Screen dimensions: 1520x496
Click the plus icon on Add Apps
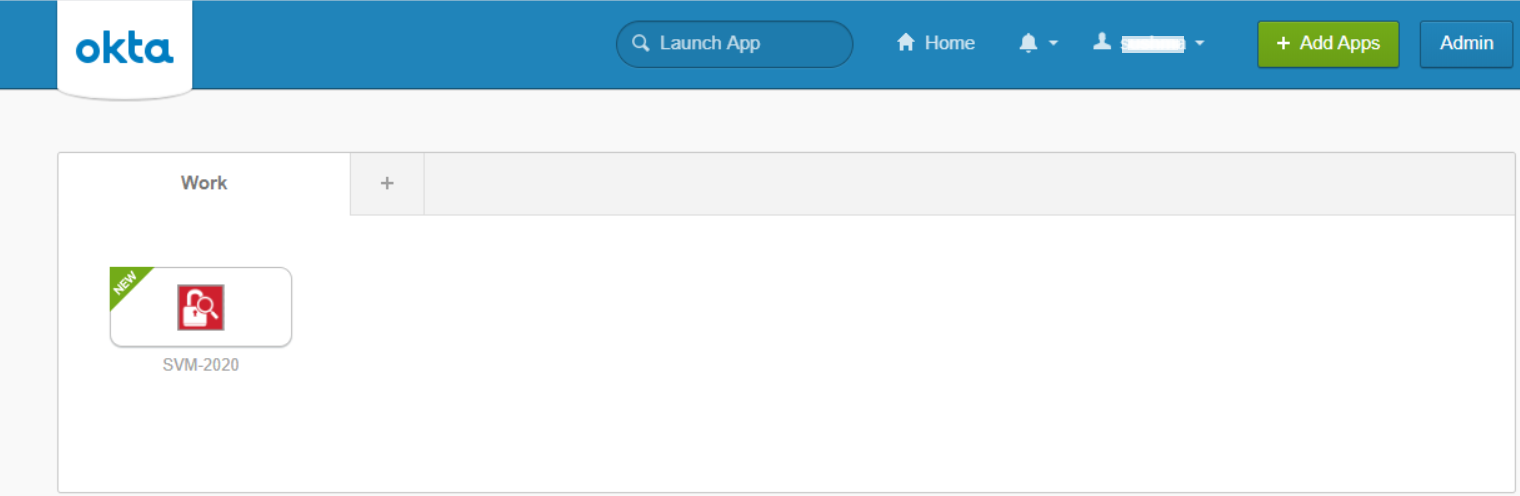click(x=1283, y=44)
